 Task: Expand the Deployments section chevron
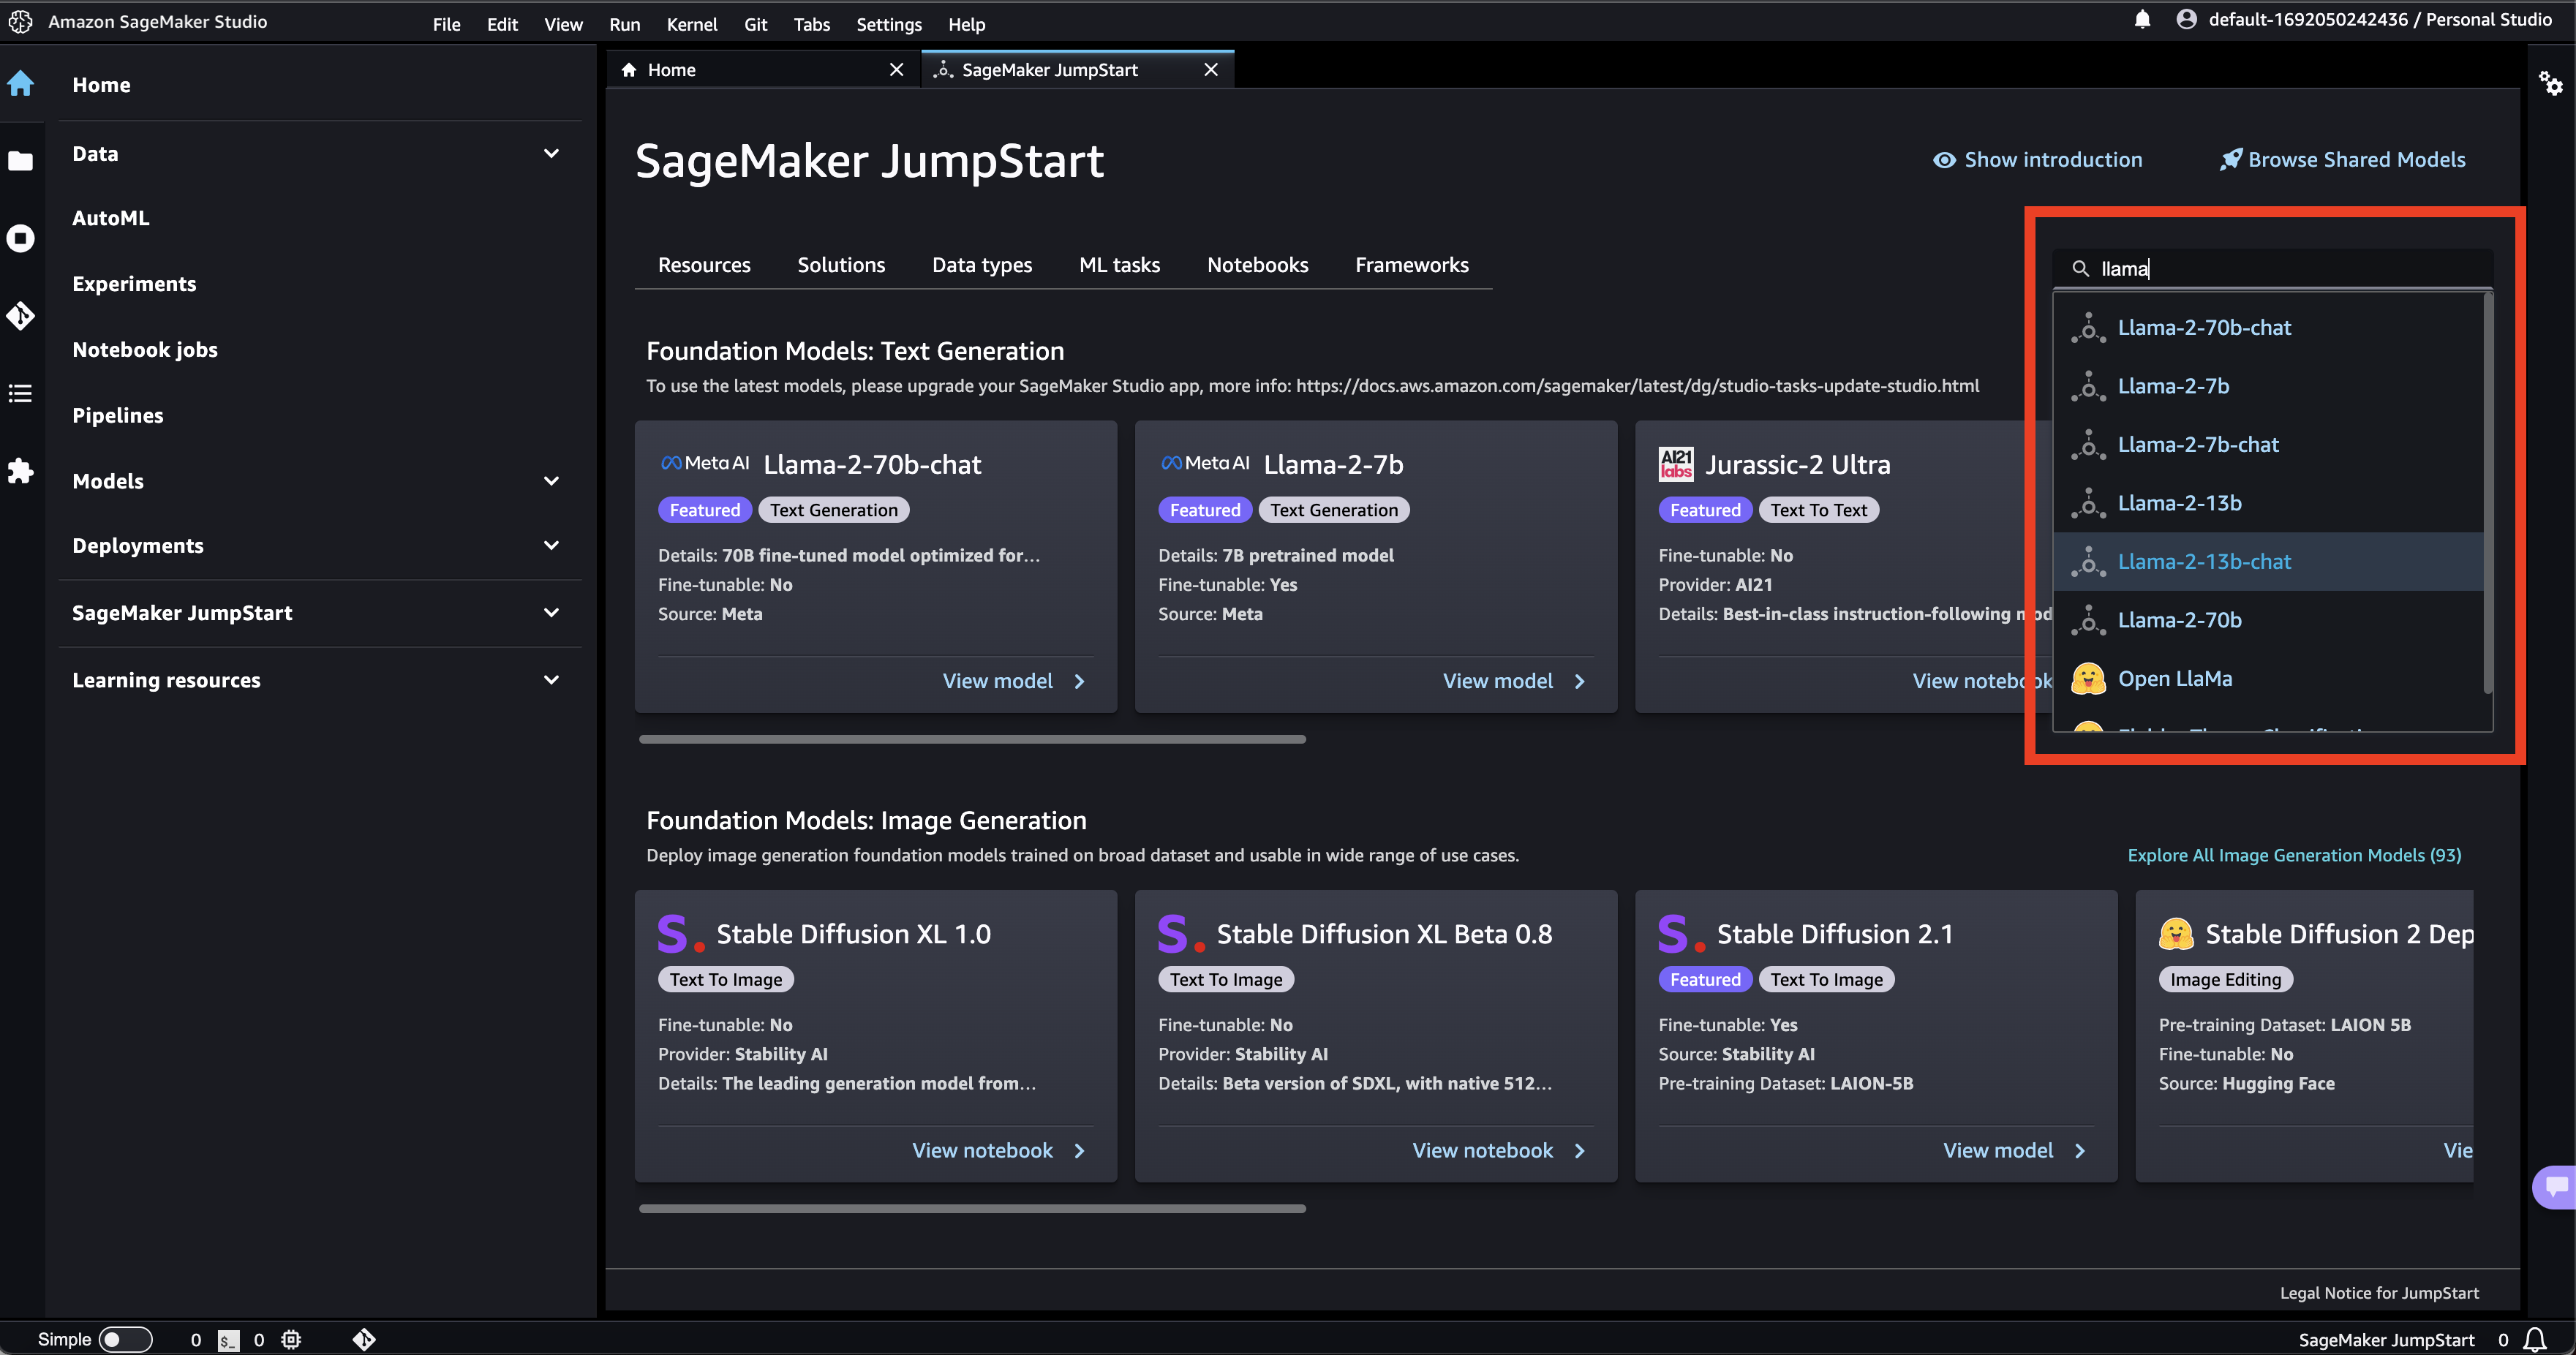pos(551,545)
